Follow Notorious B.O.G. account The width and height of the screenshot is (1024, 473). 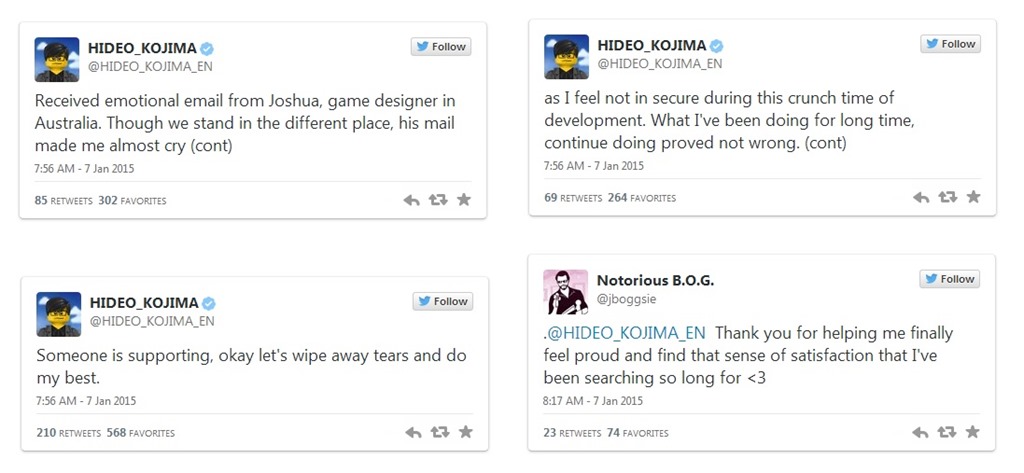tap(950, 279)
